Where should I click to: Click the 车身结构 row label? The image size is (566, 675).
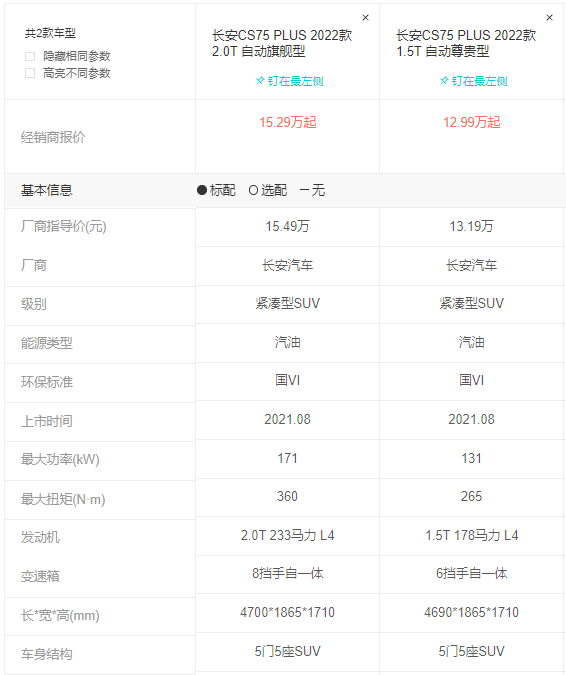coord(46,654)
